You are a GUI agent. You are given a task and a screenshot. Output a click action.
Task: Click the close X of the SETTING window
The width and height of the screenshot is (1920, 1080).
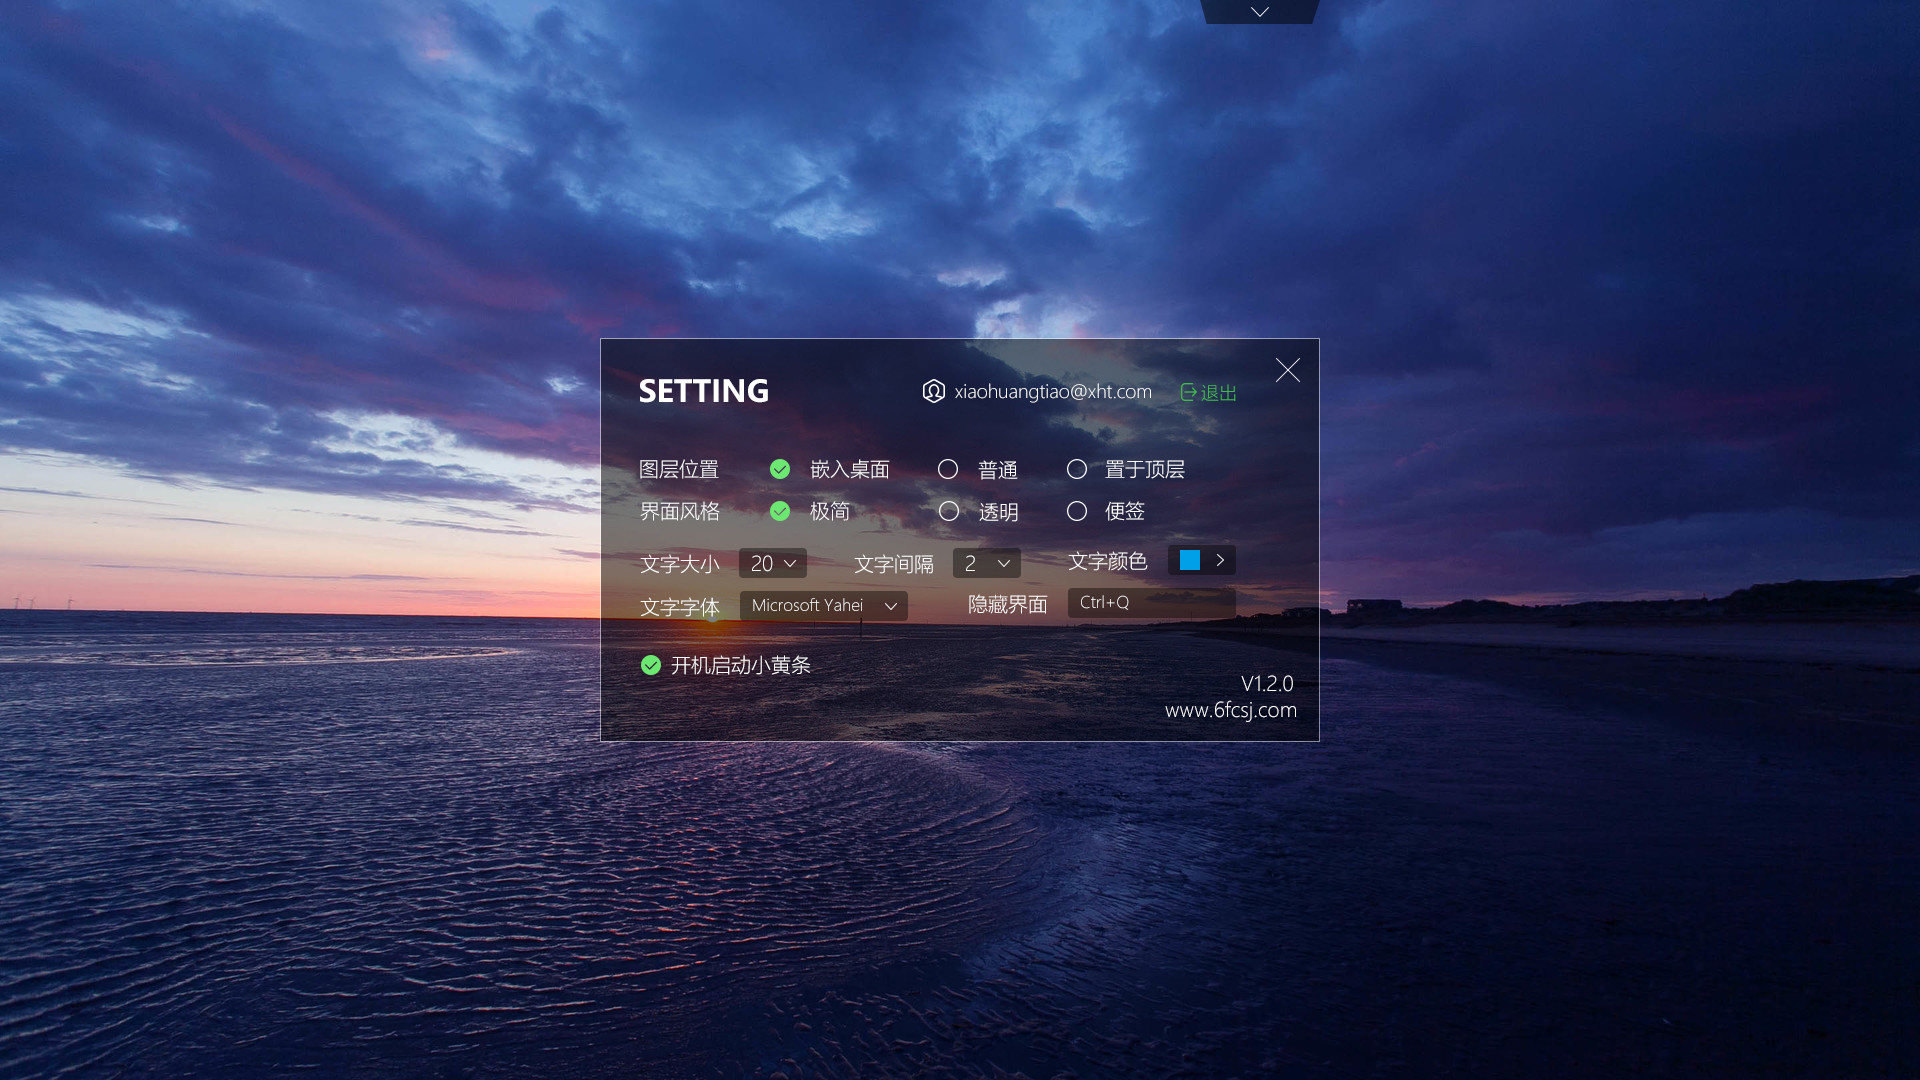pyautogui.click(x=1288, y=370)
